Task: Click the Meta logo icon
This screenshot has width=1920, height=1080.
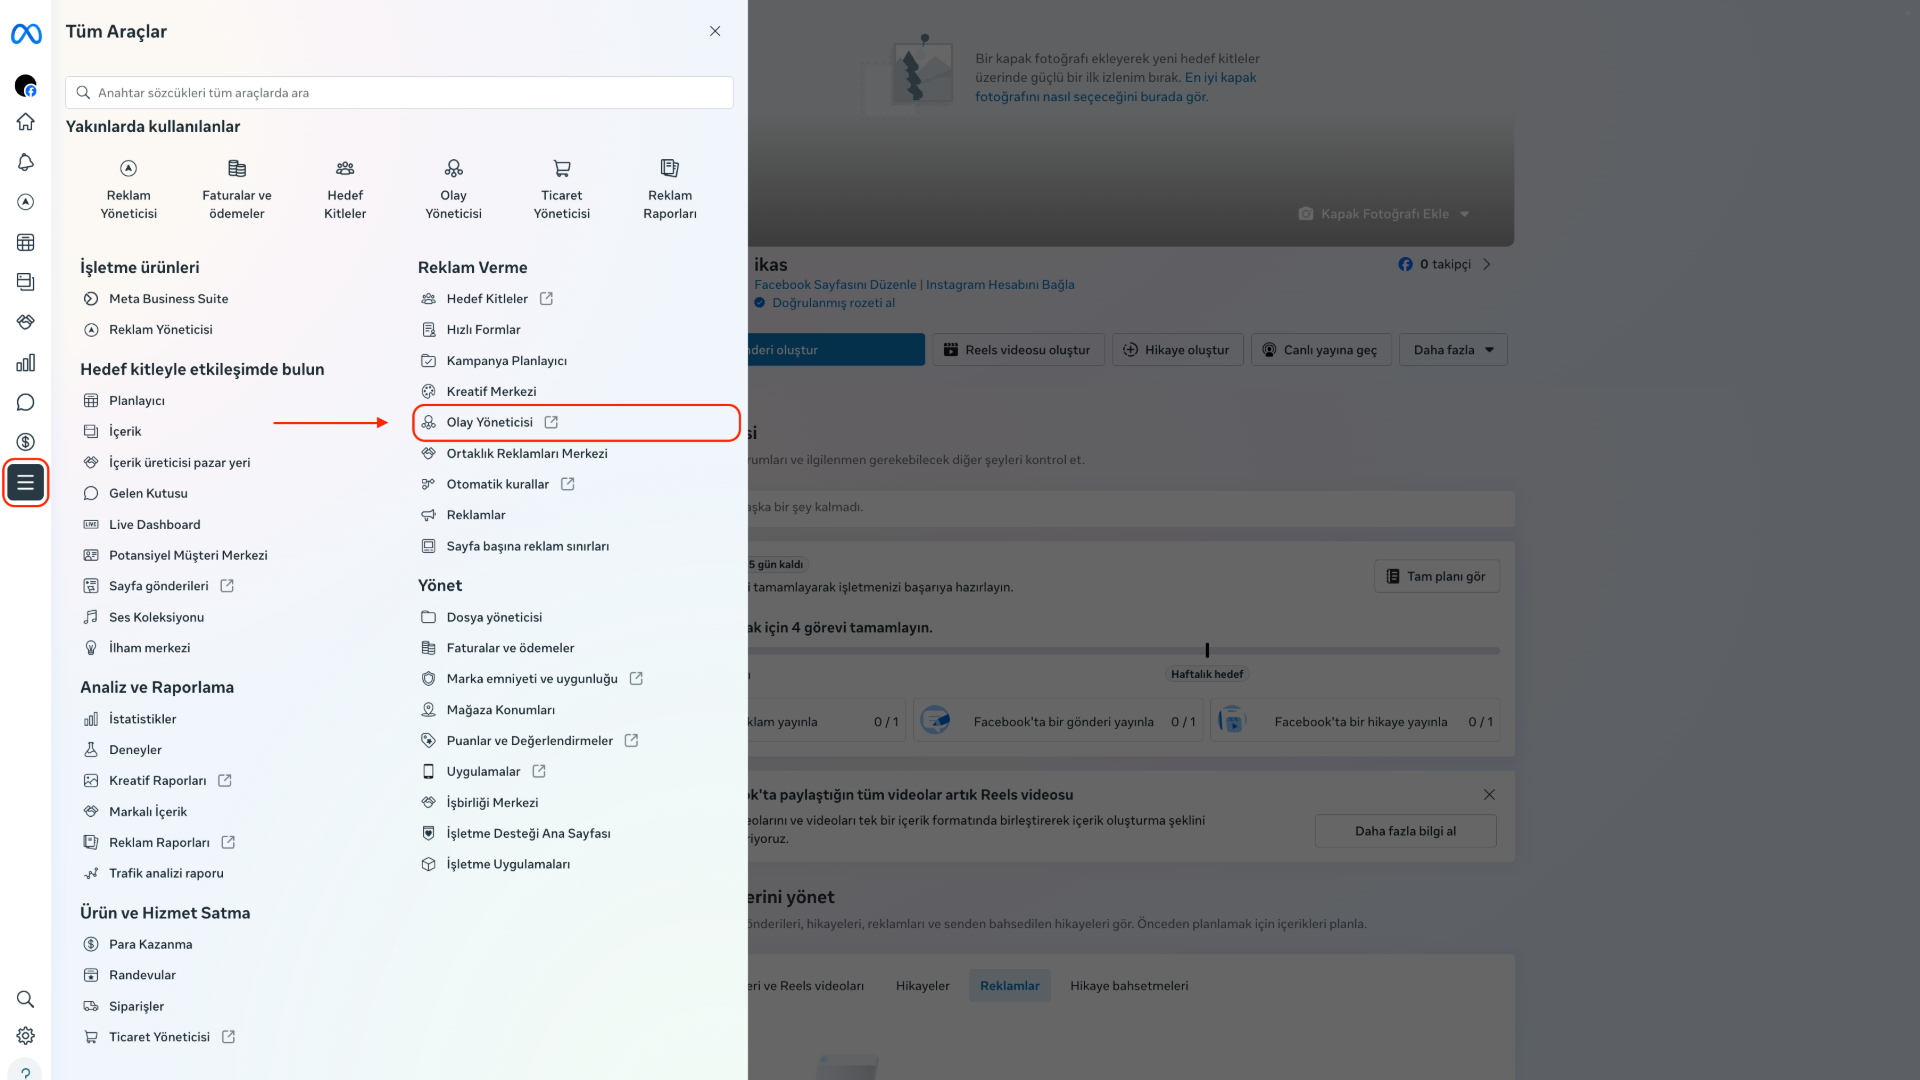Action: (x=26, y=34)
